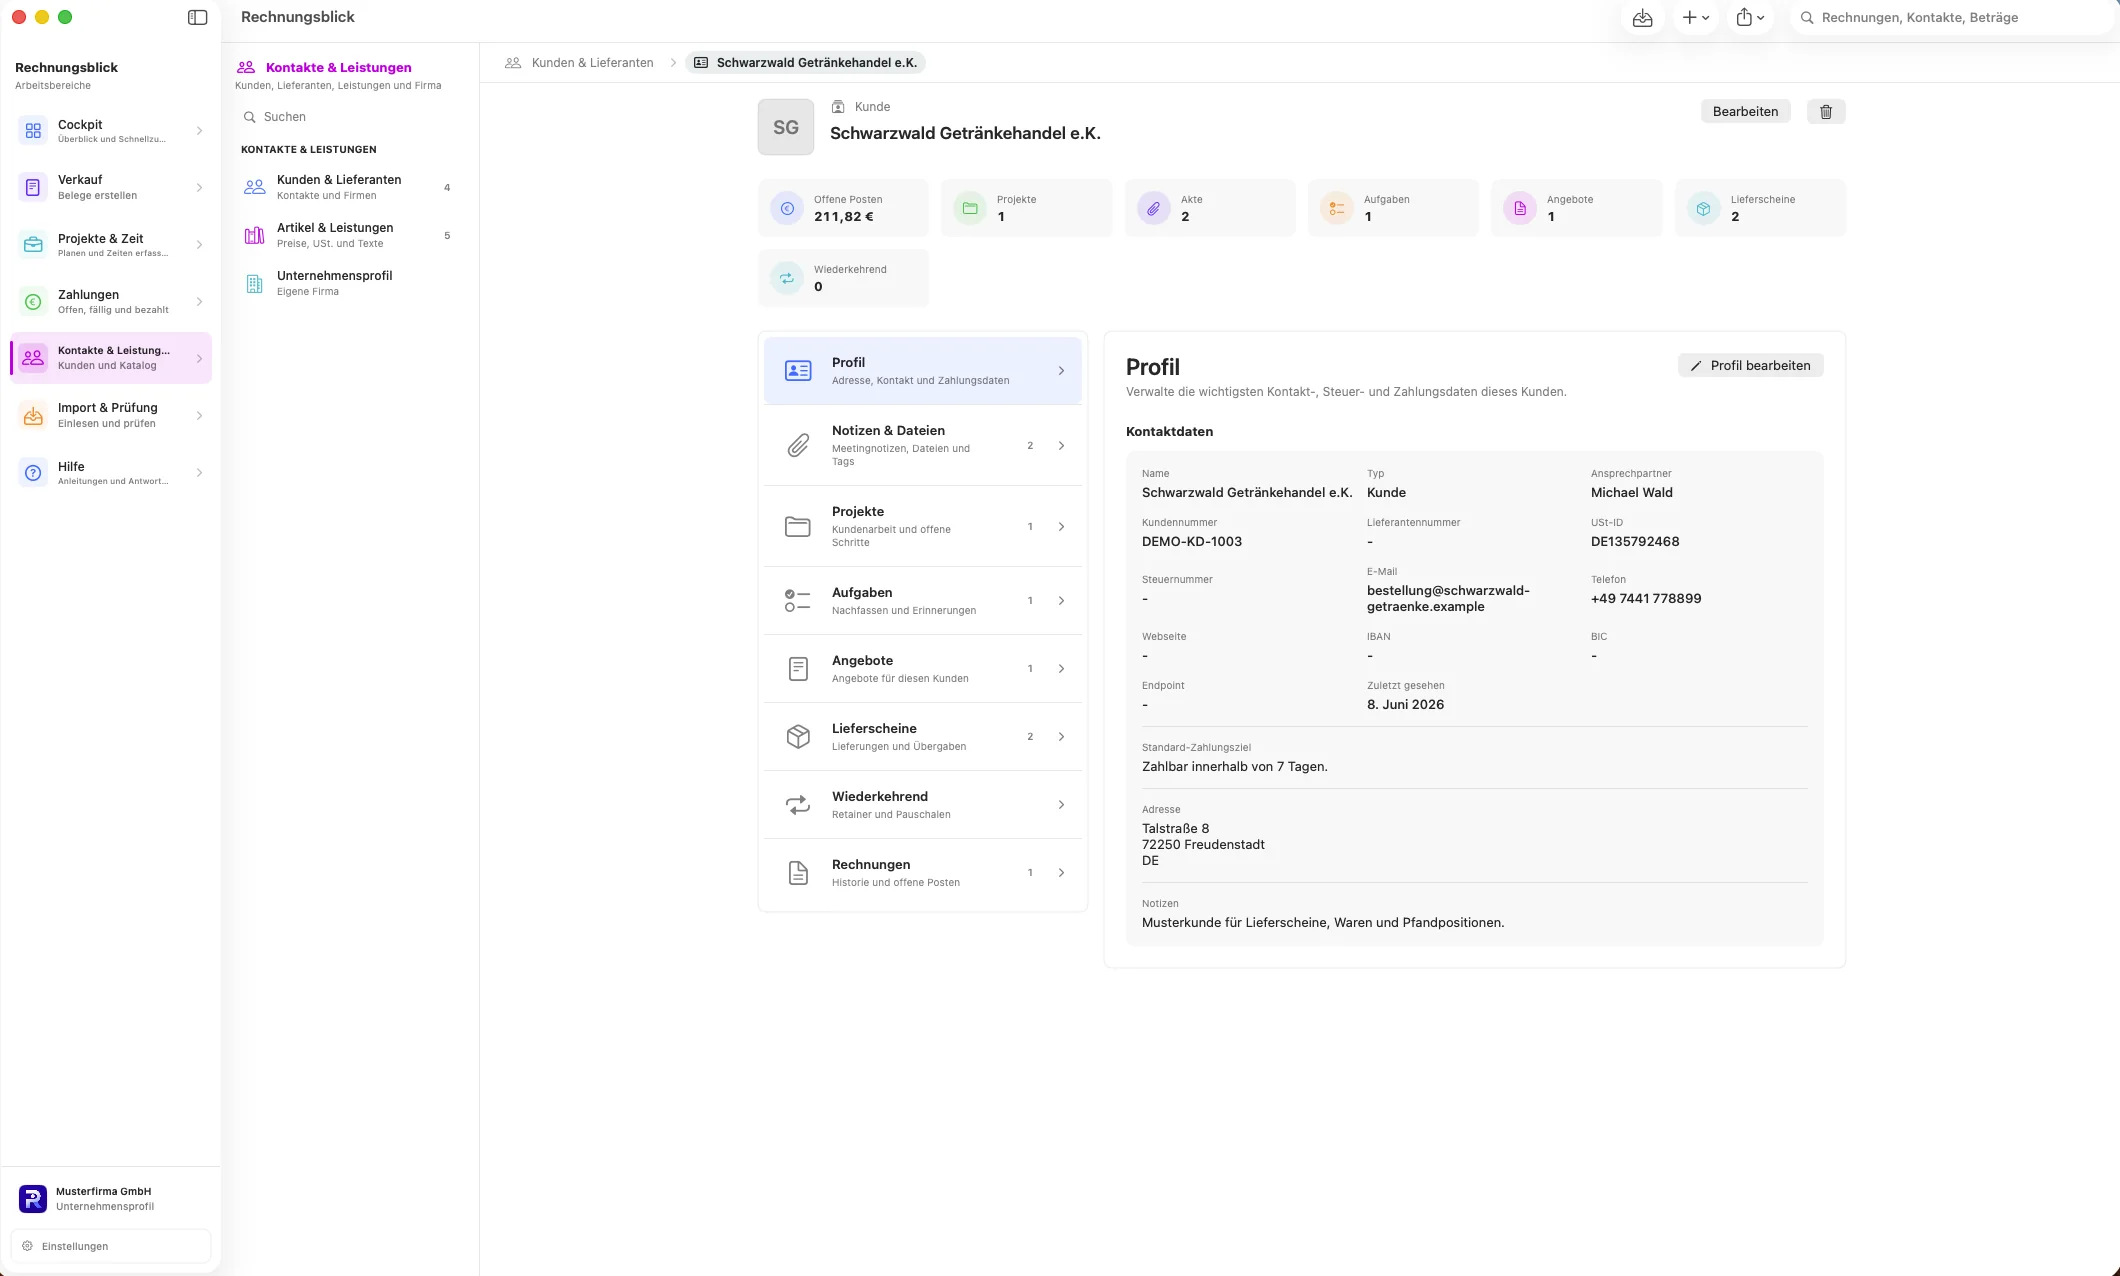Screen dimensions: 2120x1276
Task: Click the Lieferscheine box icon in section list
Action: [798, 737]
